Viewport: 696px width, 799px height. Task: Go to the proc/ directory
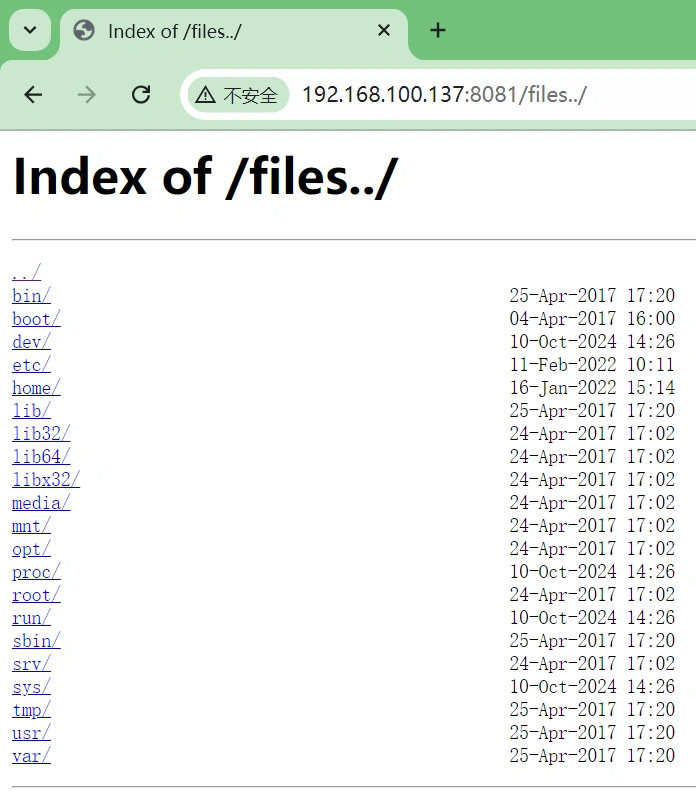tap(36, 572)
